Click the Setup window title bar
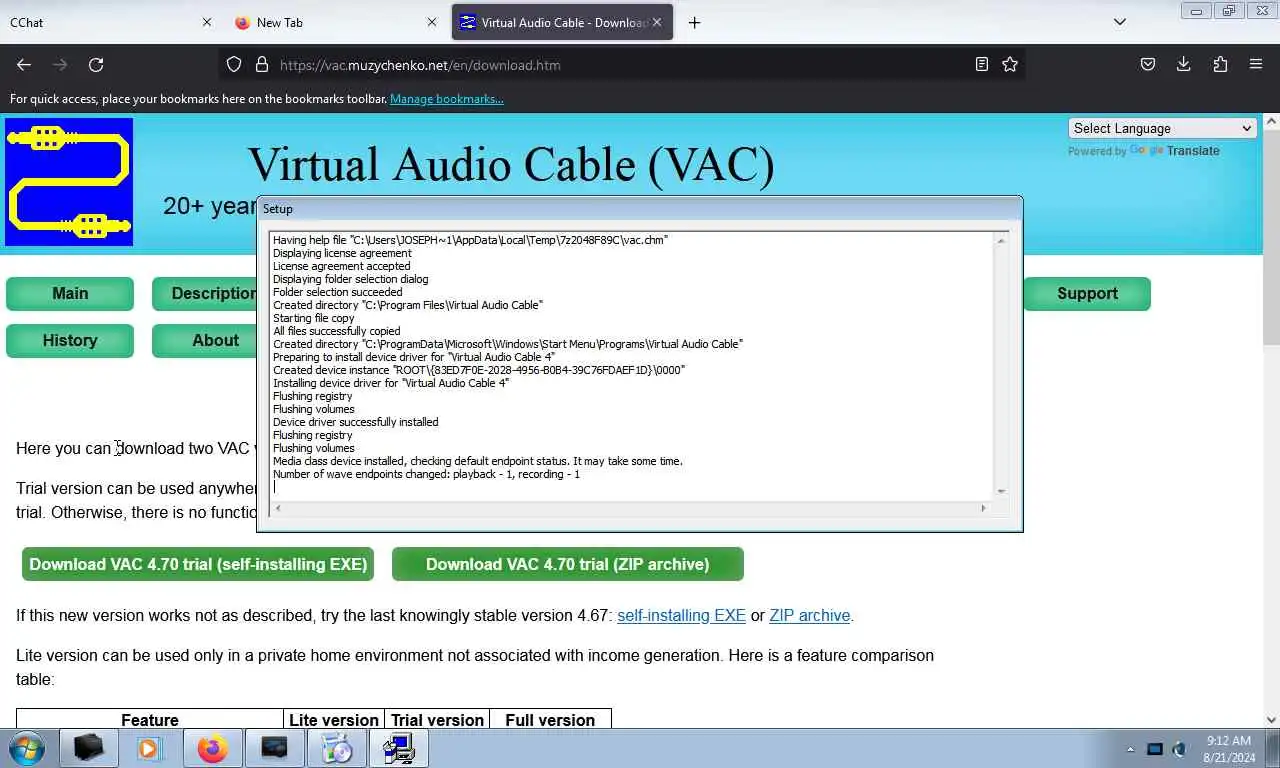This screenshot has width=1280, height=768. click(x=640, y=209)
